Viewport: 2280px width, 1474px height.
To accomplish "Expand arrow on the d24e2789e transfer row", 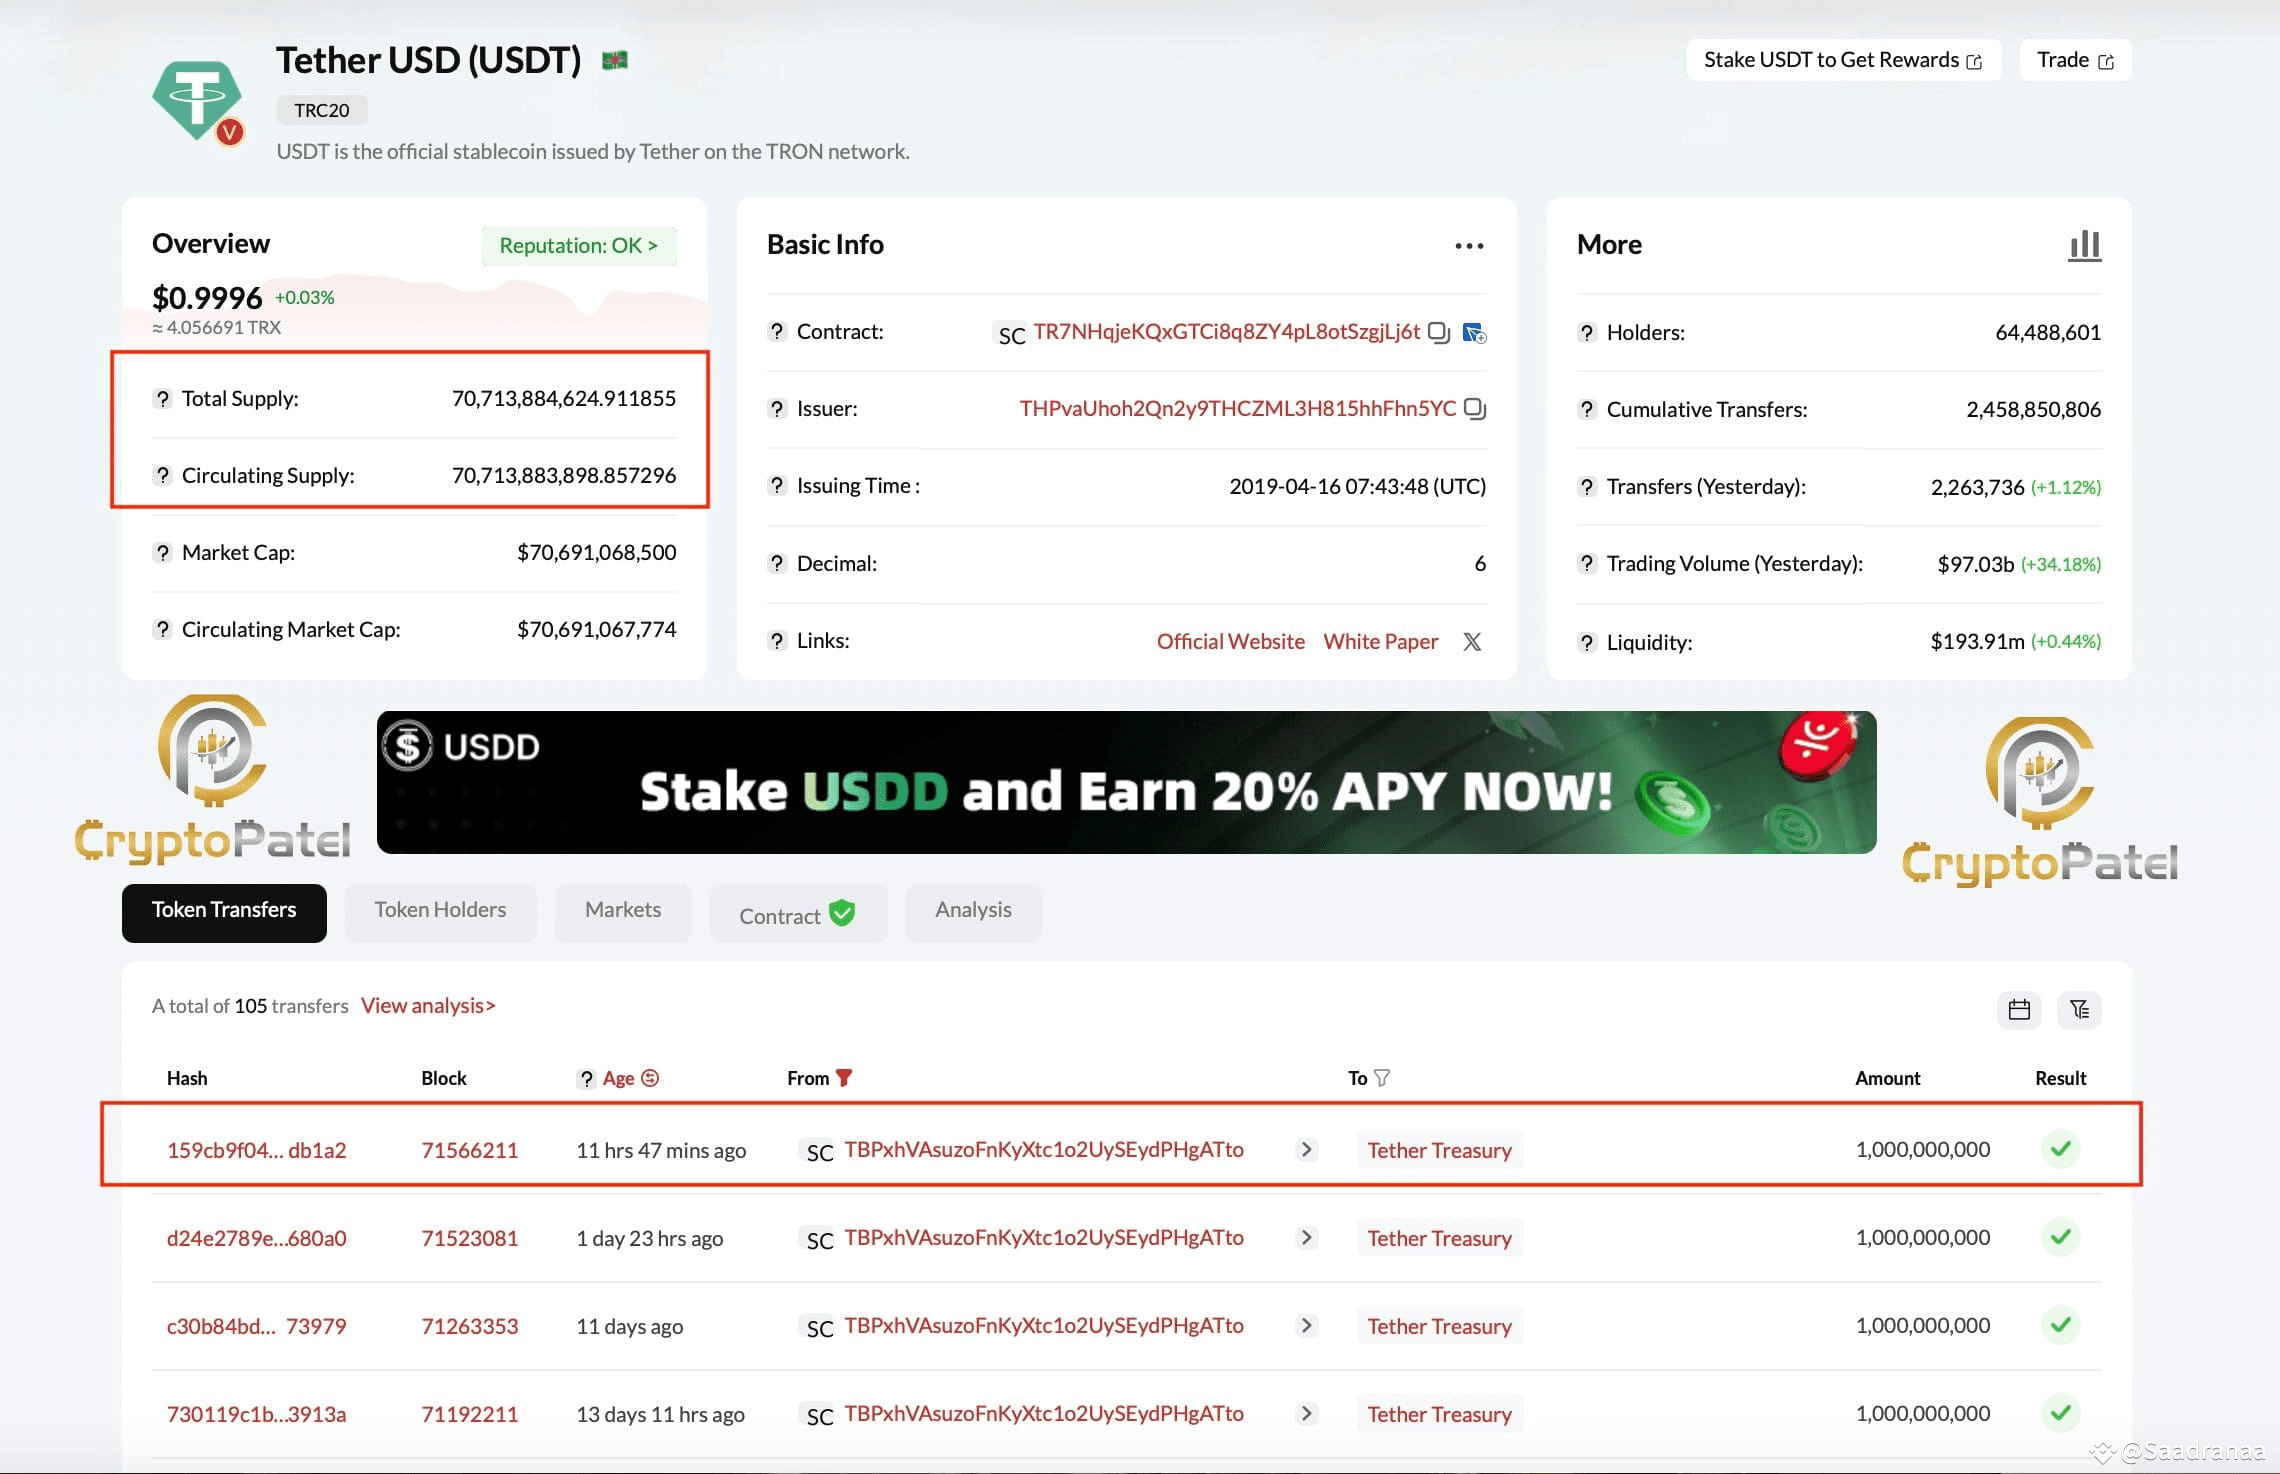I will tap(1306, 1238).
